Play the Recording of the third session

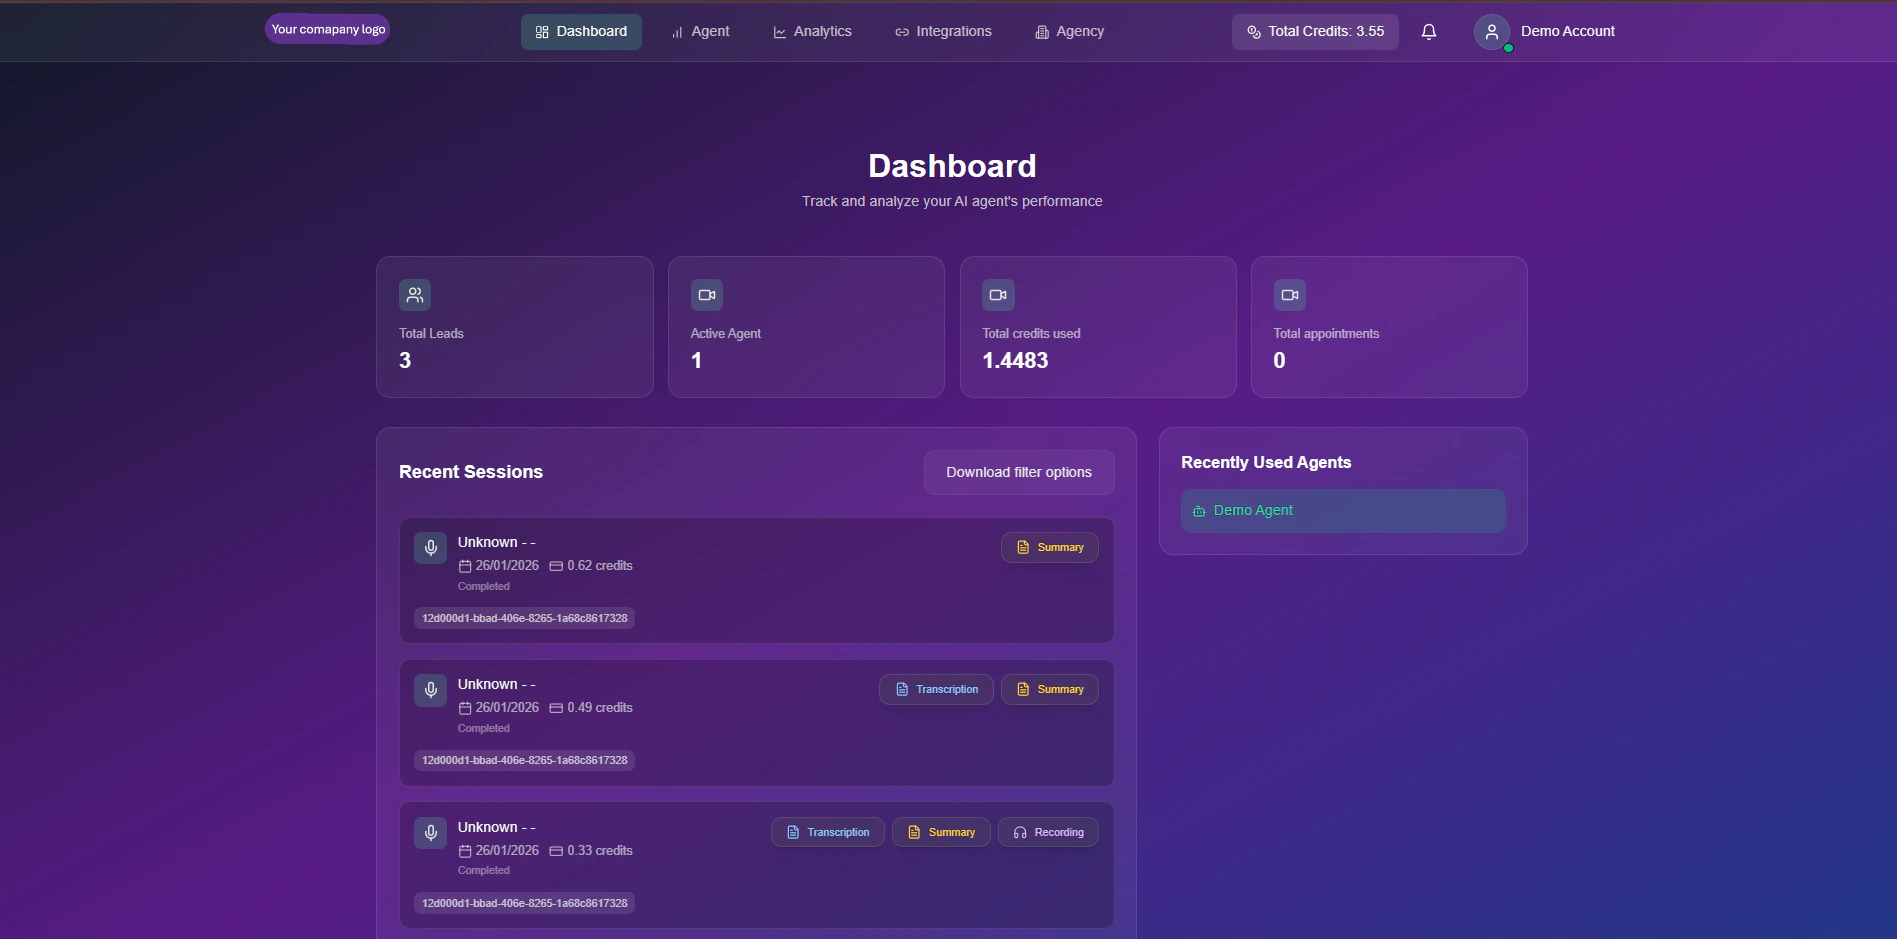(x=1047, y=831)
